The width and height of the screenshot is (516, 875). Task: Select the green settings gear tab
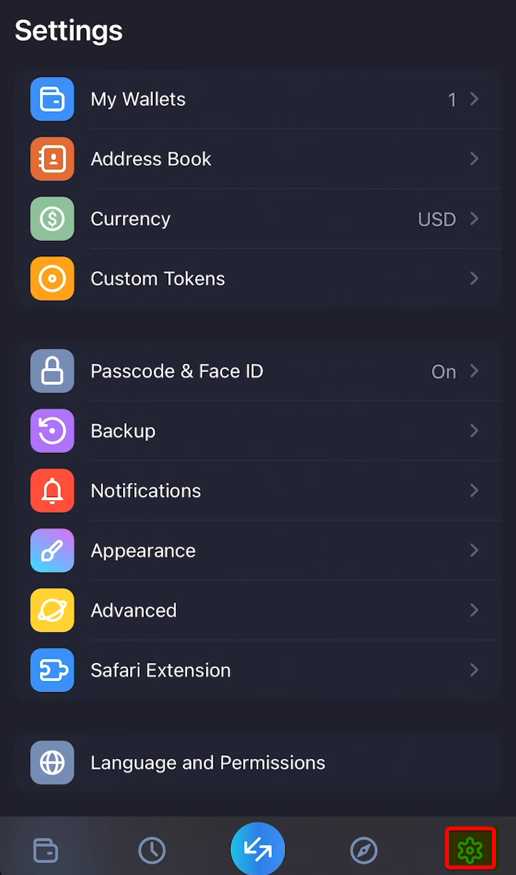470,849
